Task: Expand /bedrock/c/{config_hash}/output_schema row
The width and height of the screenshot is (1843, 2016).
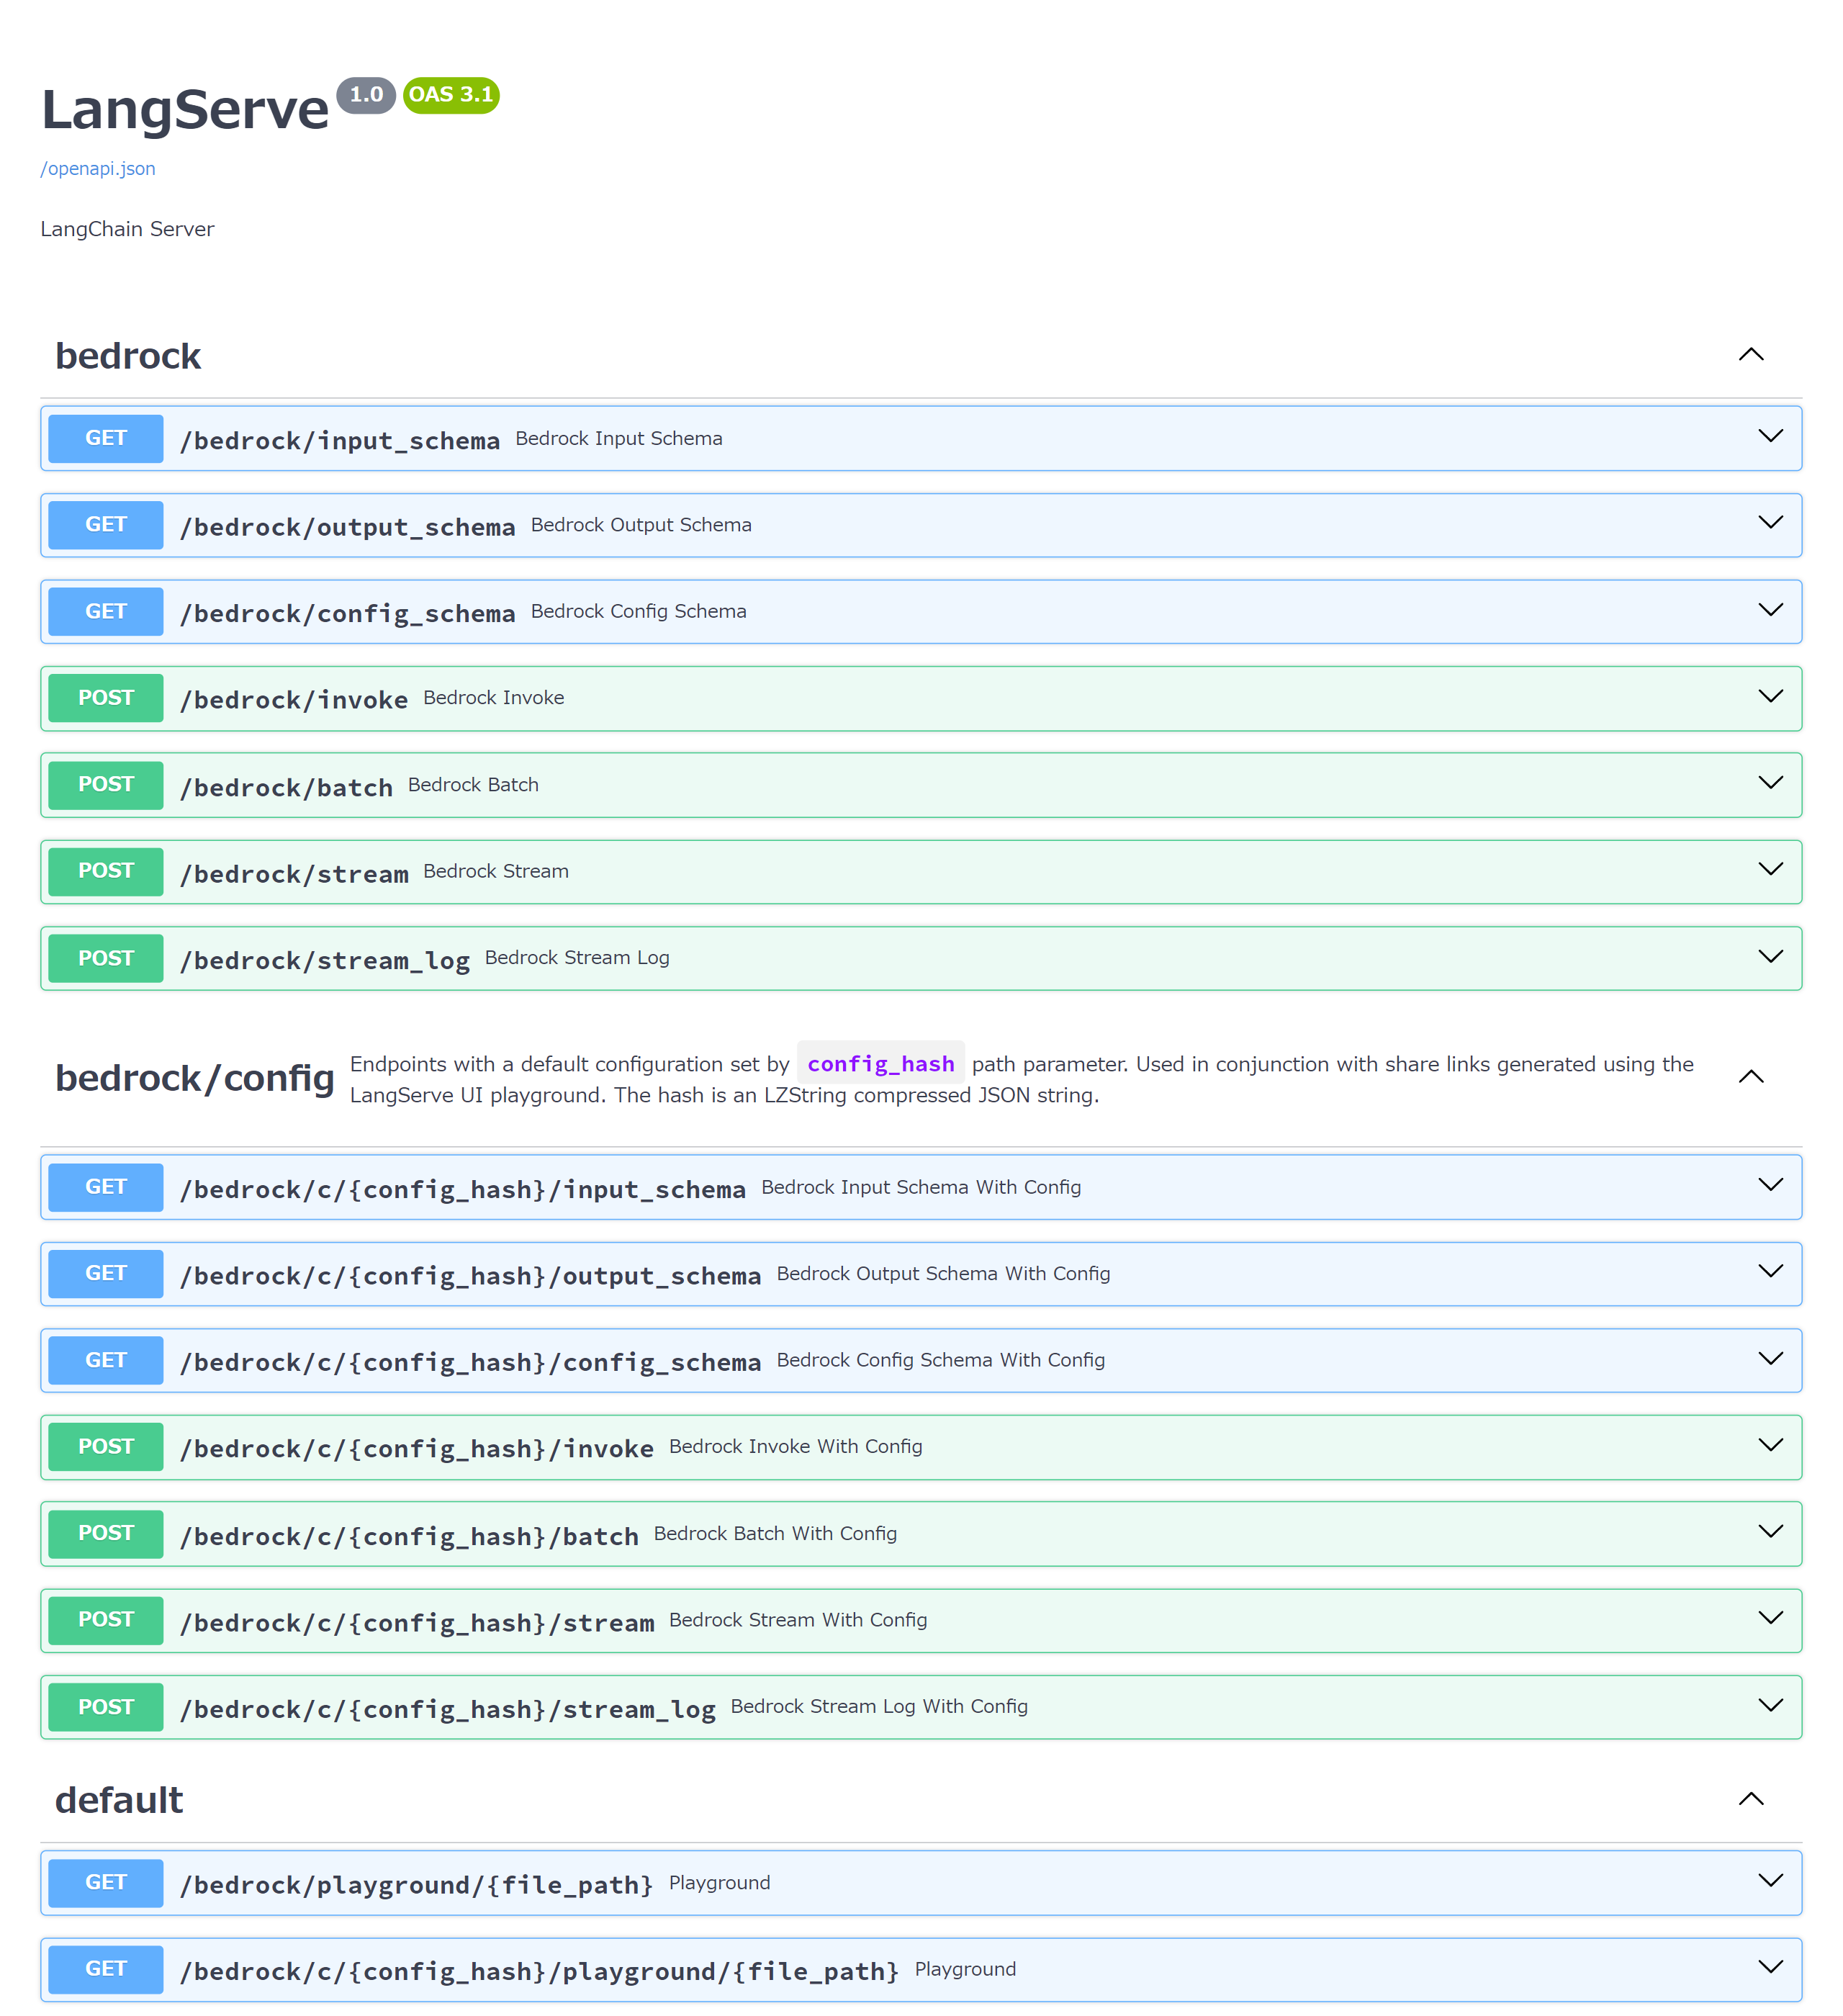Action: coord(1770,1272)
